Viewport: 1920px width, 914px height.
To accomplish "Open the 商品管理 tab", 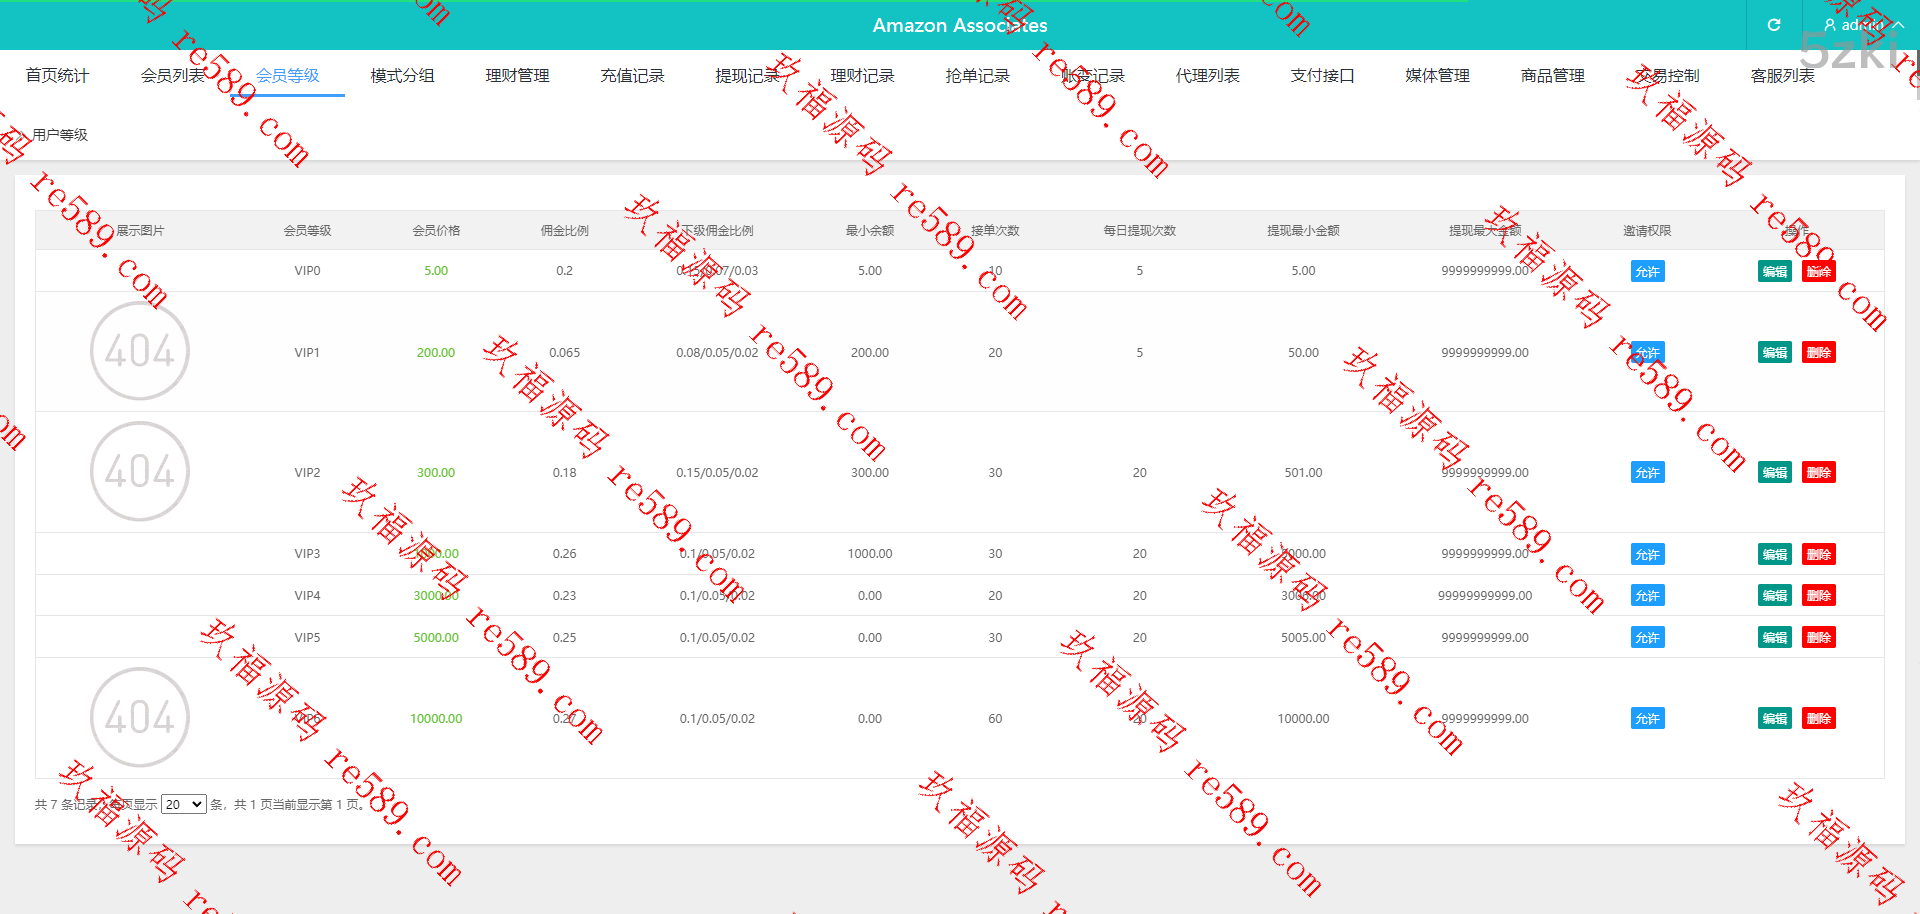I will click(1552, 75).
